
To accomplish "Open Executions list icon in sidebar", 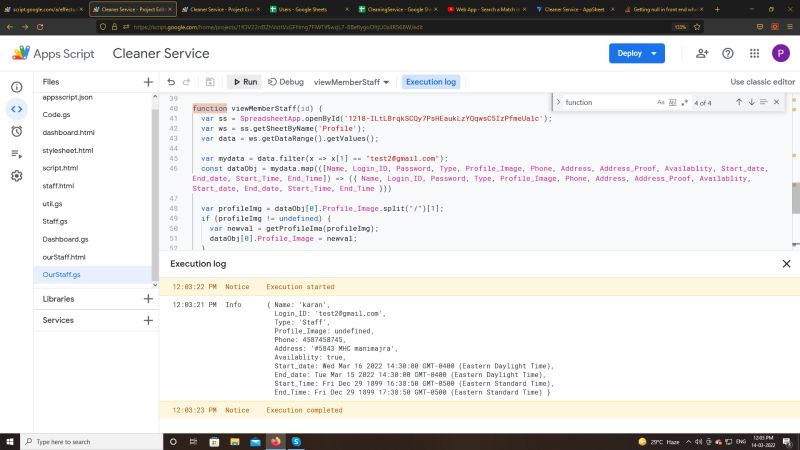I will coord(17,154).
